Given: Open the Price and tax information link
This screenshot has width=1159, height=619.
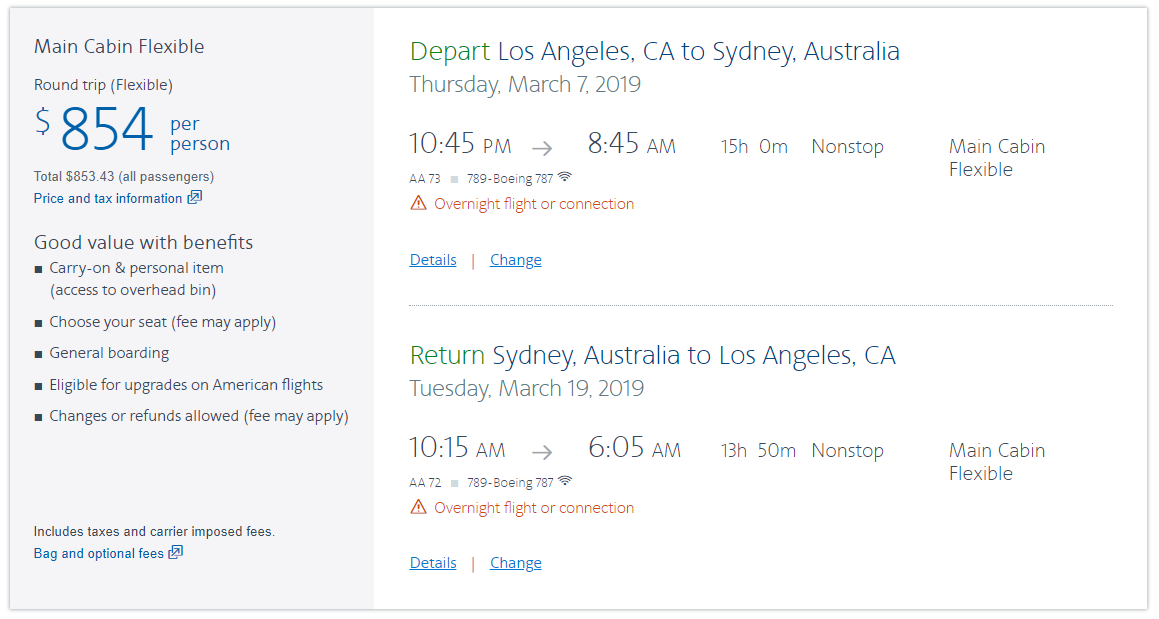Looking at the screenshot, I should (x=108, y=198).
